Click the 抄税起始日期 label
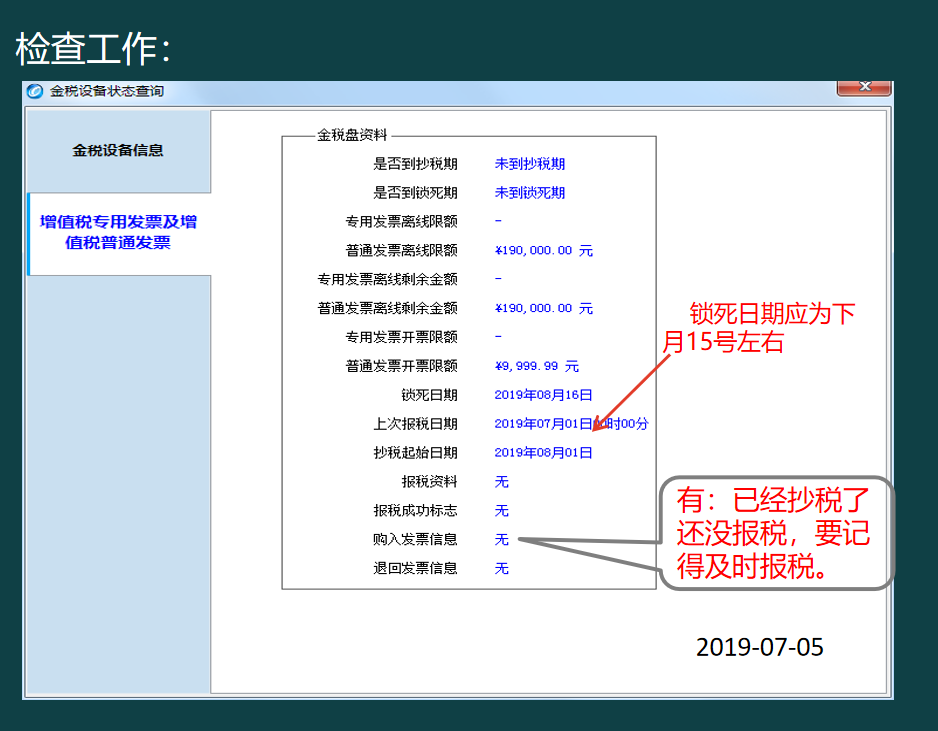Image resolution: width=938 pixels, height=731 pixels. click(415, 452)
